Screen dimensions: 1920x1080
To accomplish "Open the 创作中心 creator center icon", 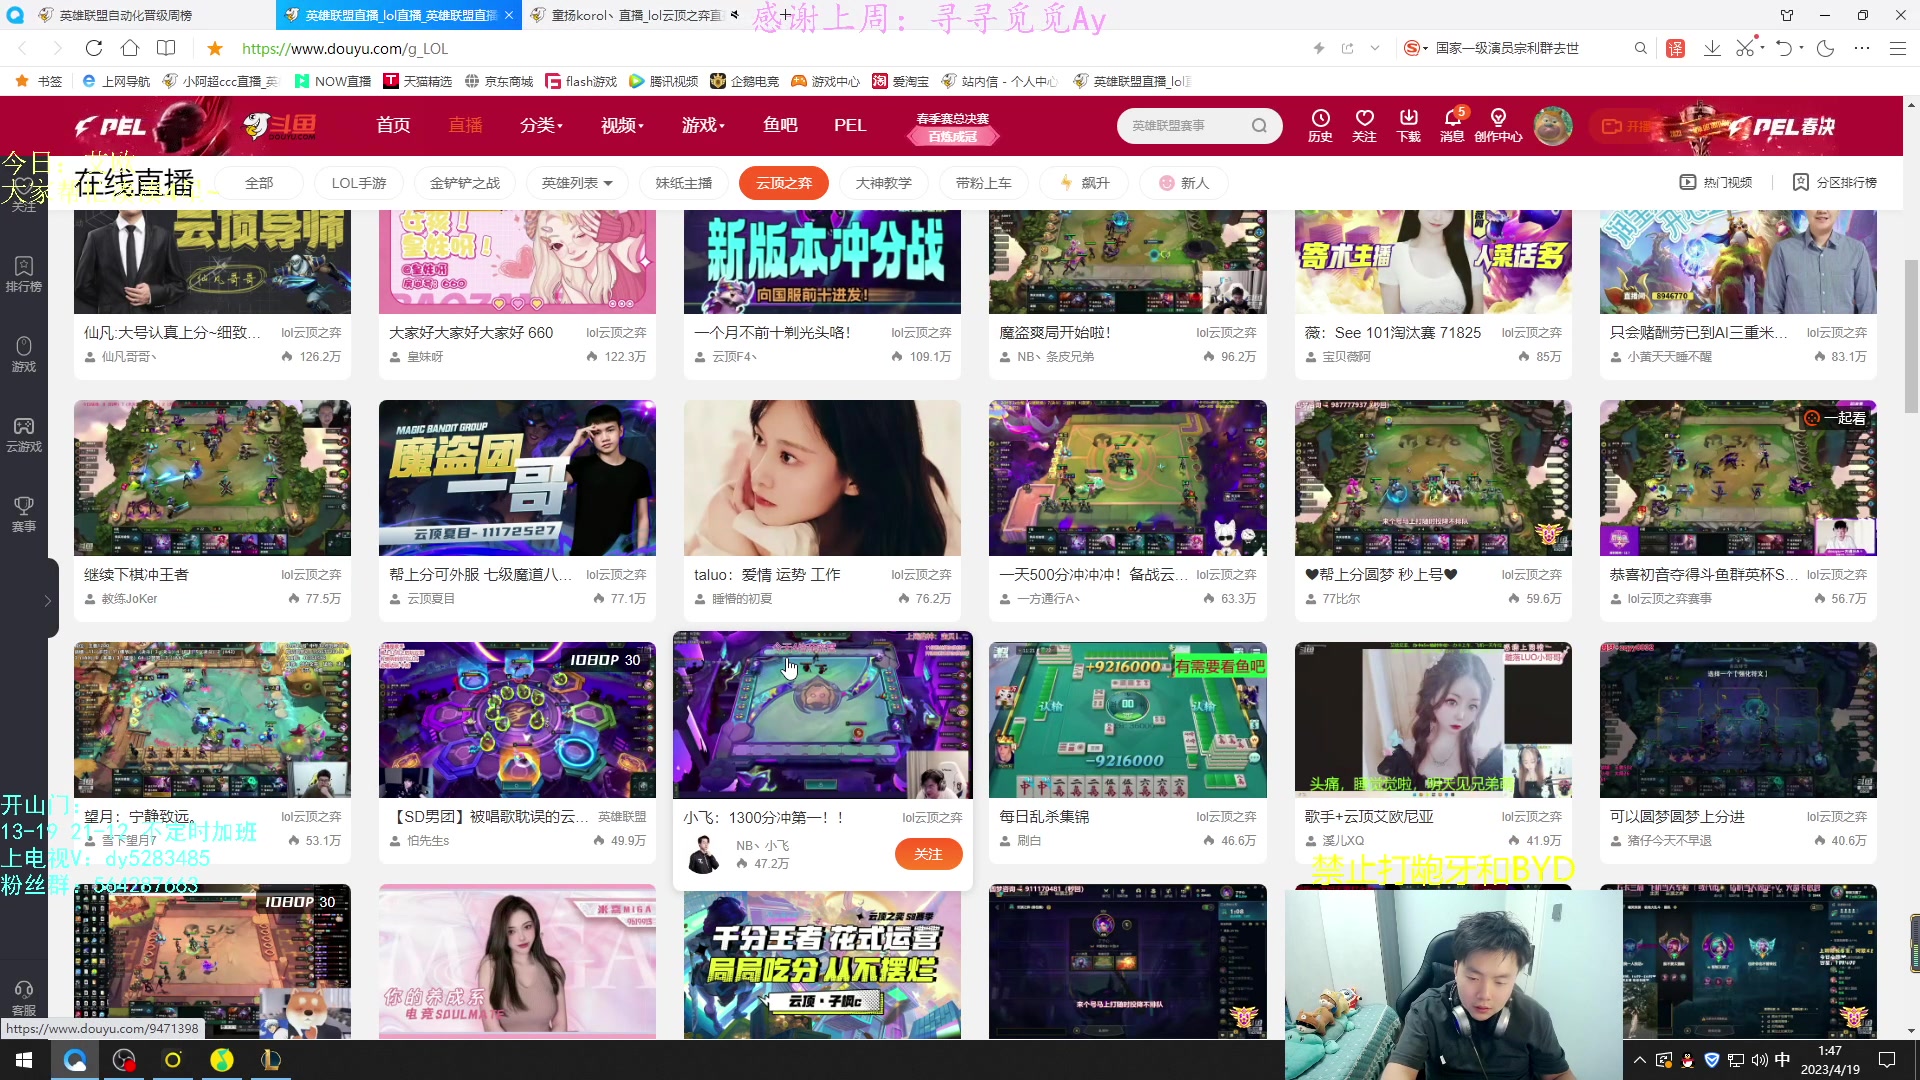I will click(1498, 126).
